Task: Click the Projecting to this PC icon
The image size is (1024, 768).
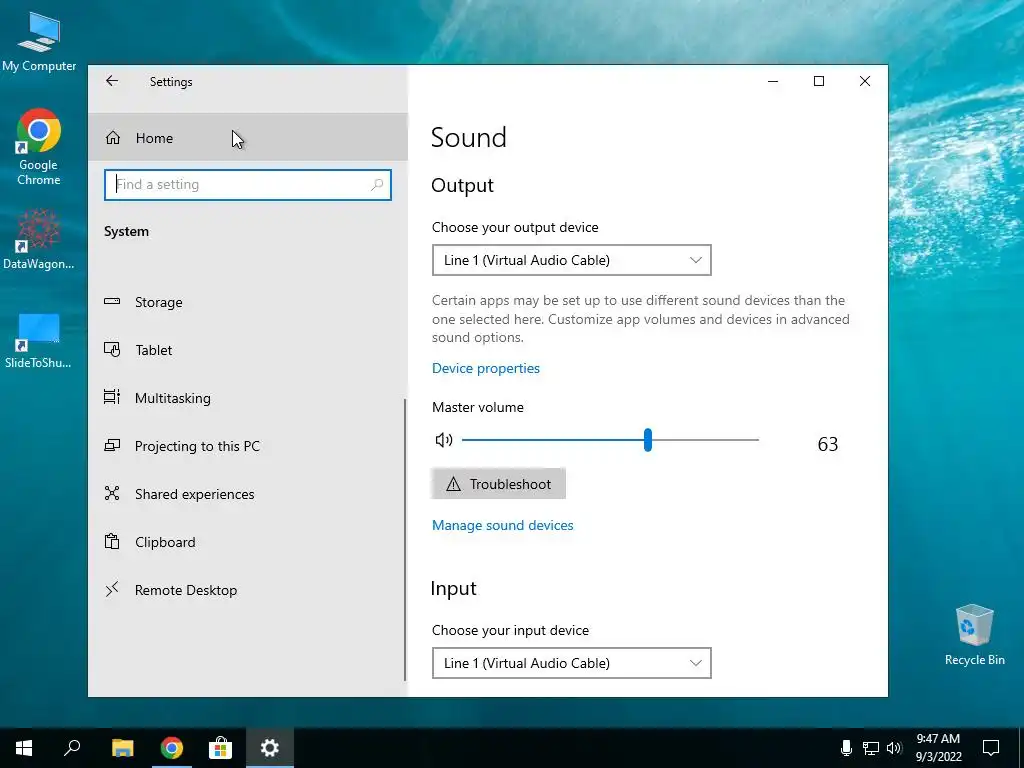Action: 112,445
